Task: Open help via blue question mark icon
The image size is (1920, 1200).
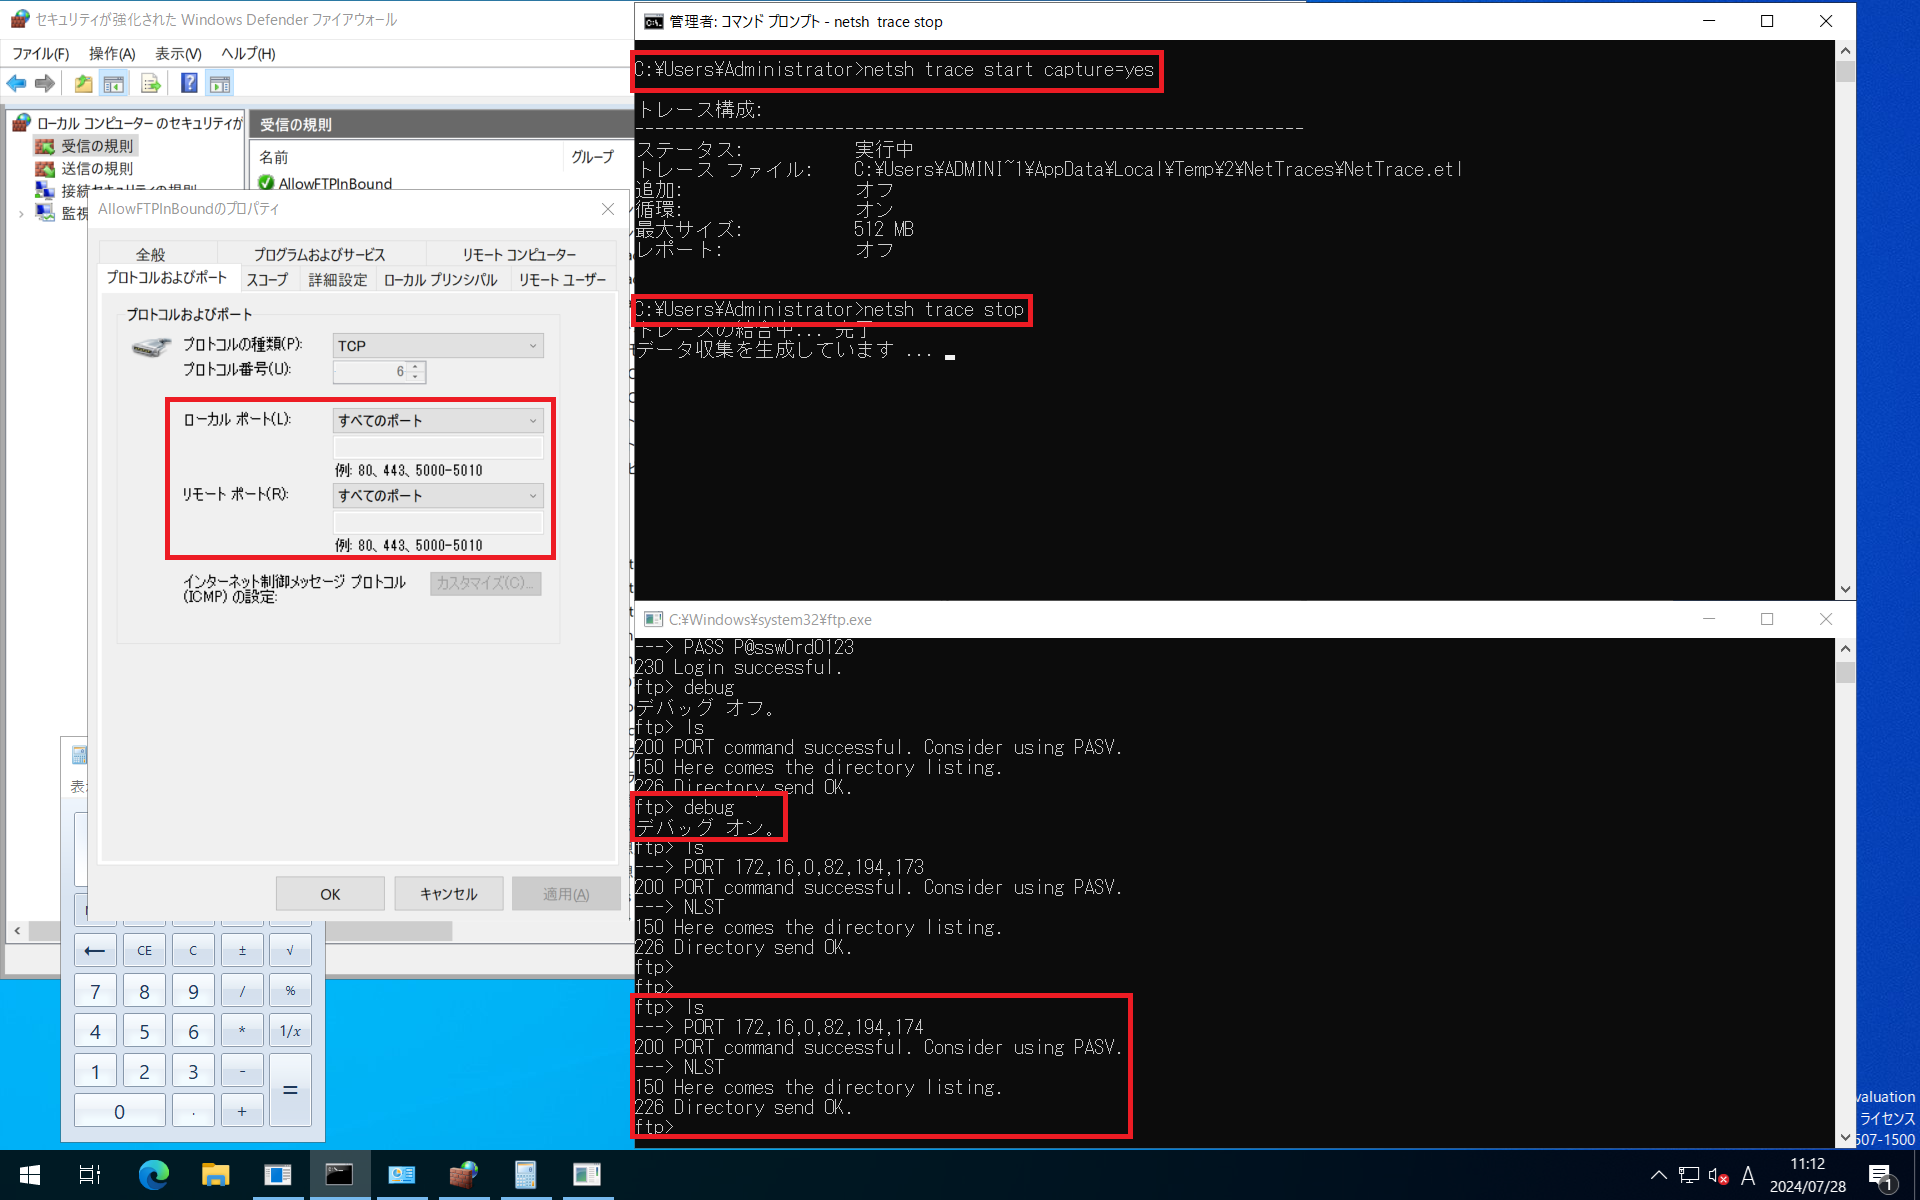Action: coord(189,84)
